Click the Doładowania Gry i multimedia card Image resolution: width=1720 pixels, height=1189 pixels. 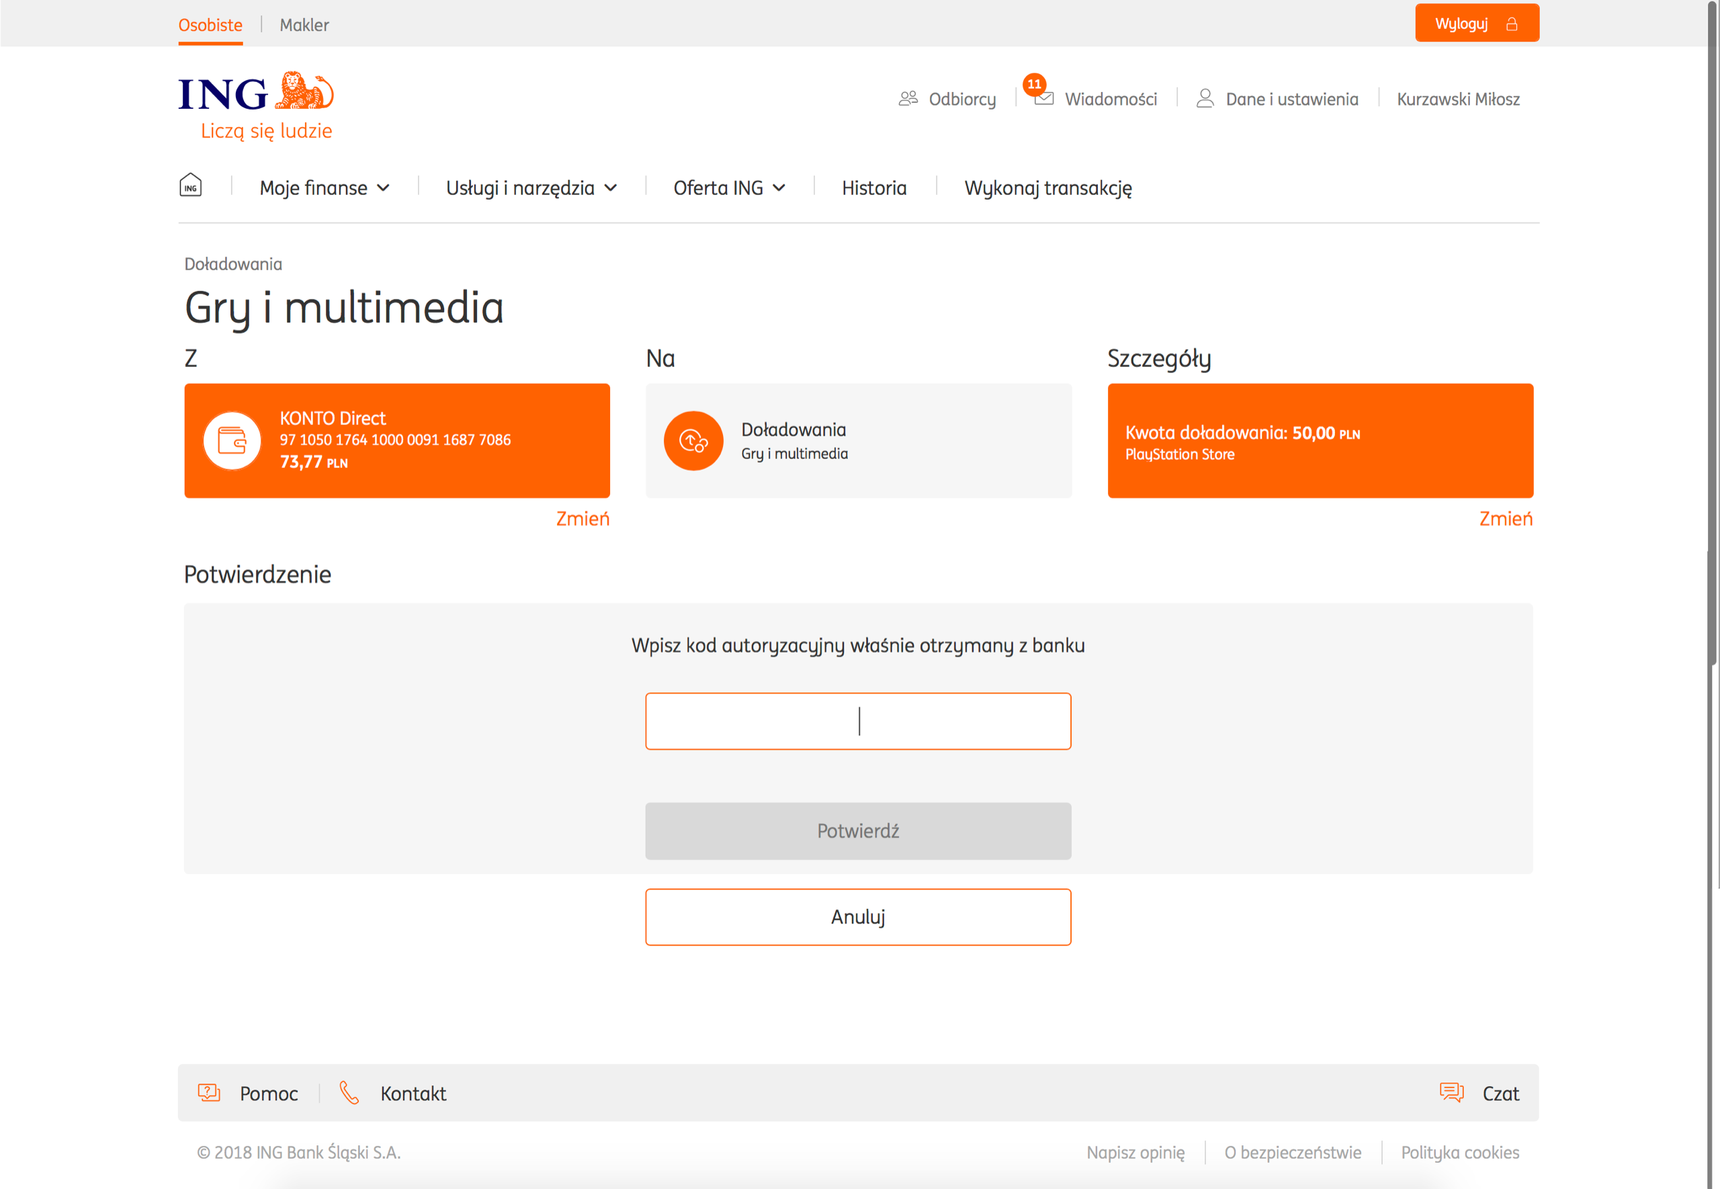click(858, 441)
